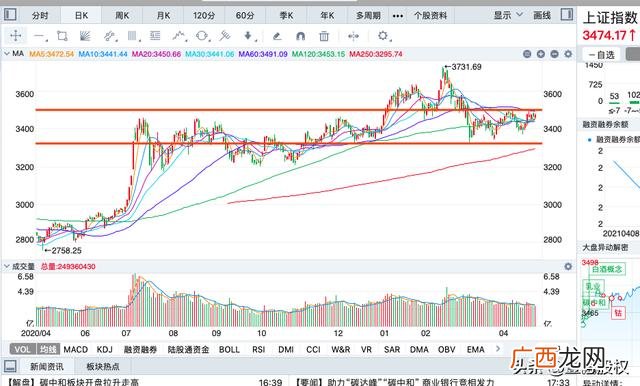Select the crosshair move cursor tool
The width and height of the screenshot is (640, 386).
click(x=16, y=36)
